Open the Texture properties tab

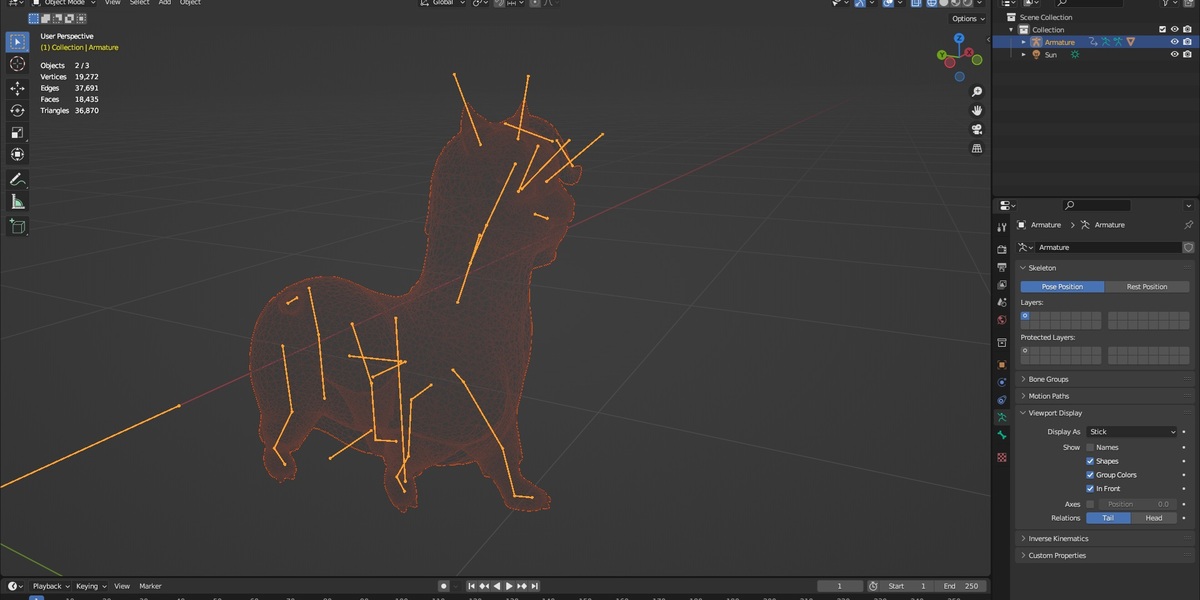(x=1002, y=457)
